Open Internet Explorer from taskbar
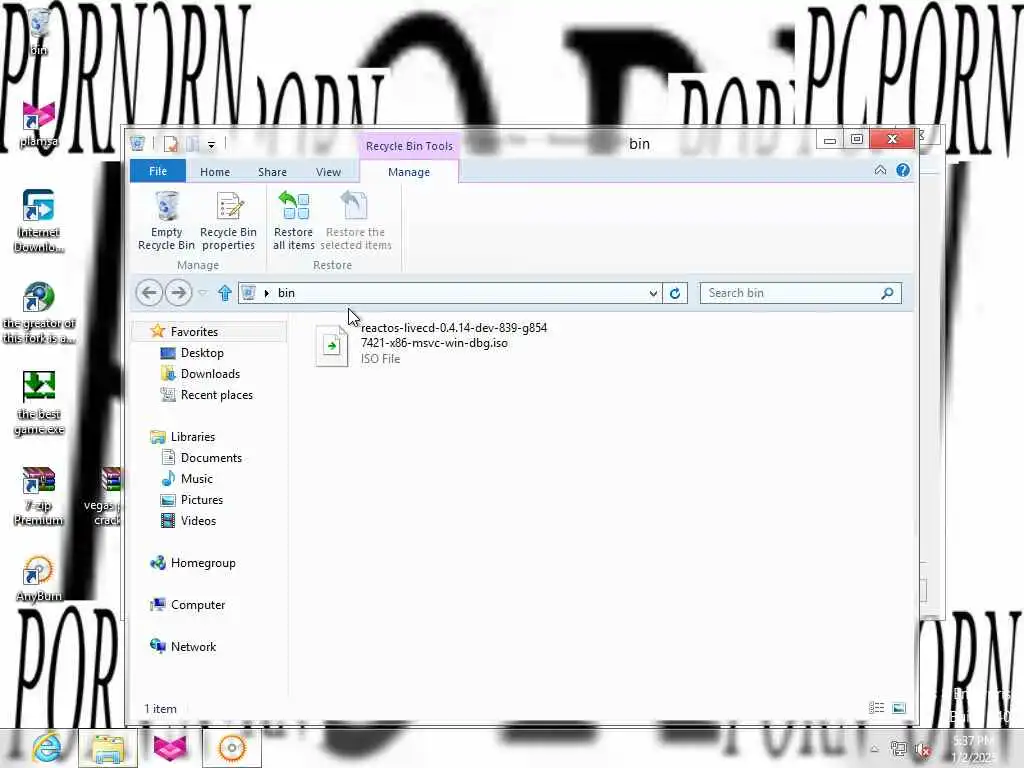 [47, 748]
